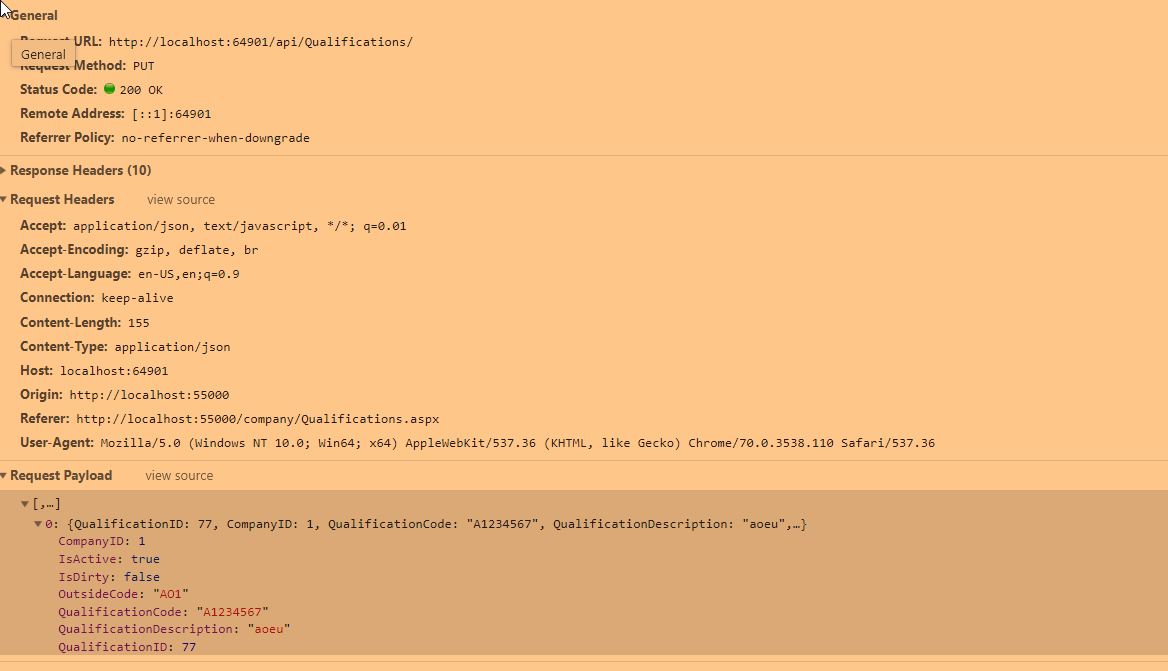Image resolution: width=1168 pixels, height=671 pixels.
Task: Collapse payload item 0 object triangle
Action: 38,524
